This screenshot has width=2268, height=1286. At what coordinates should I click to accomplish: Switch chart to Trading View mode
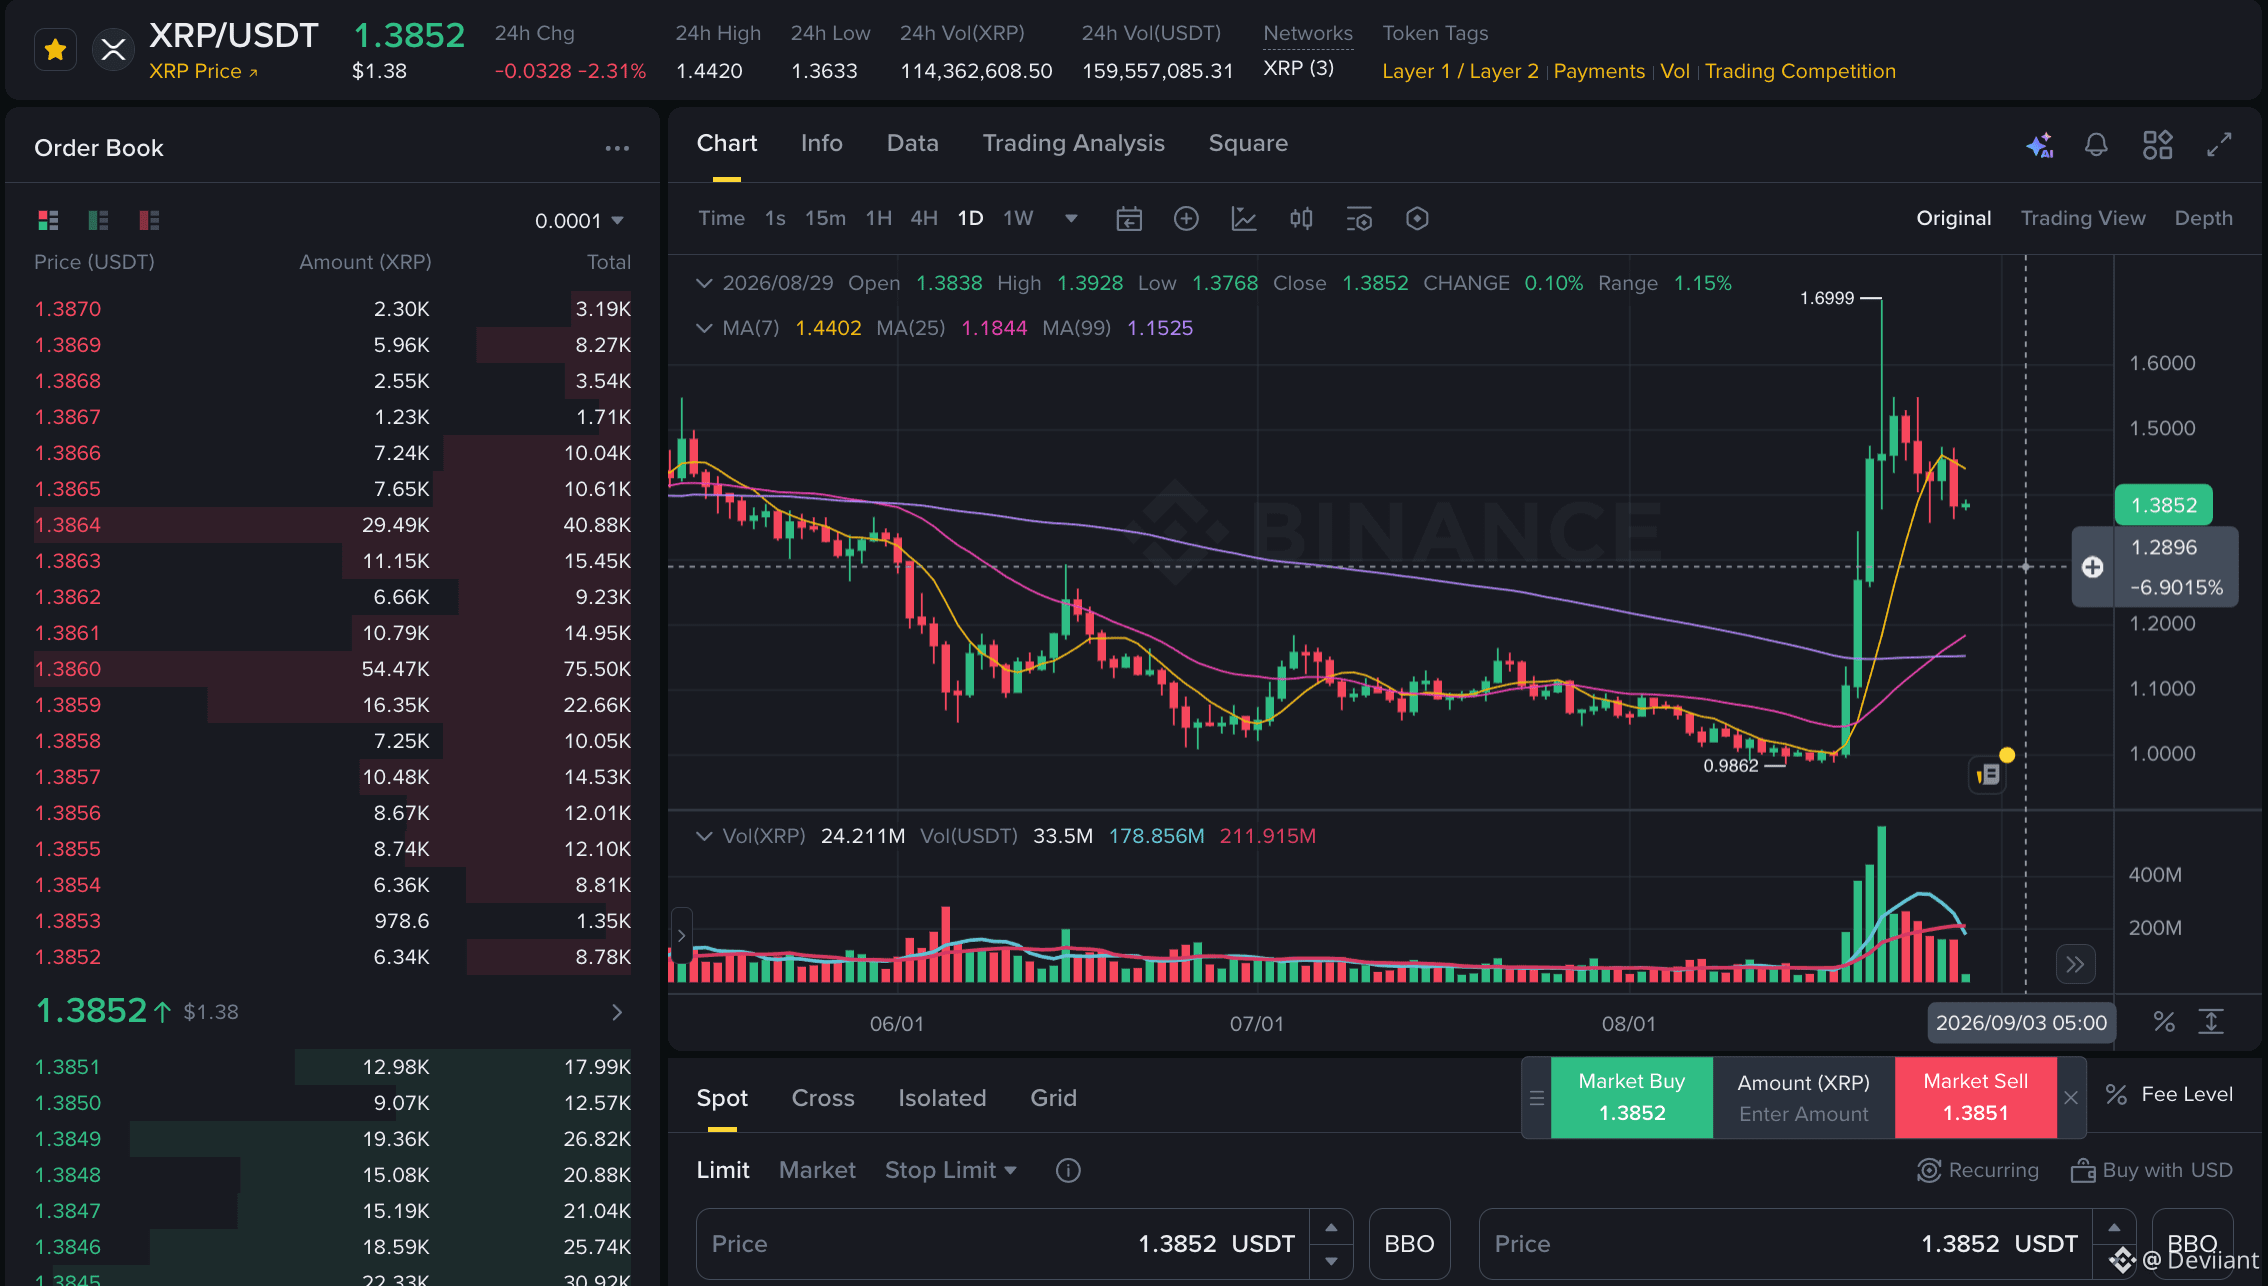point(2083,218)
